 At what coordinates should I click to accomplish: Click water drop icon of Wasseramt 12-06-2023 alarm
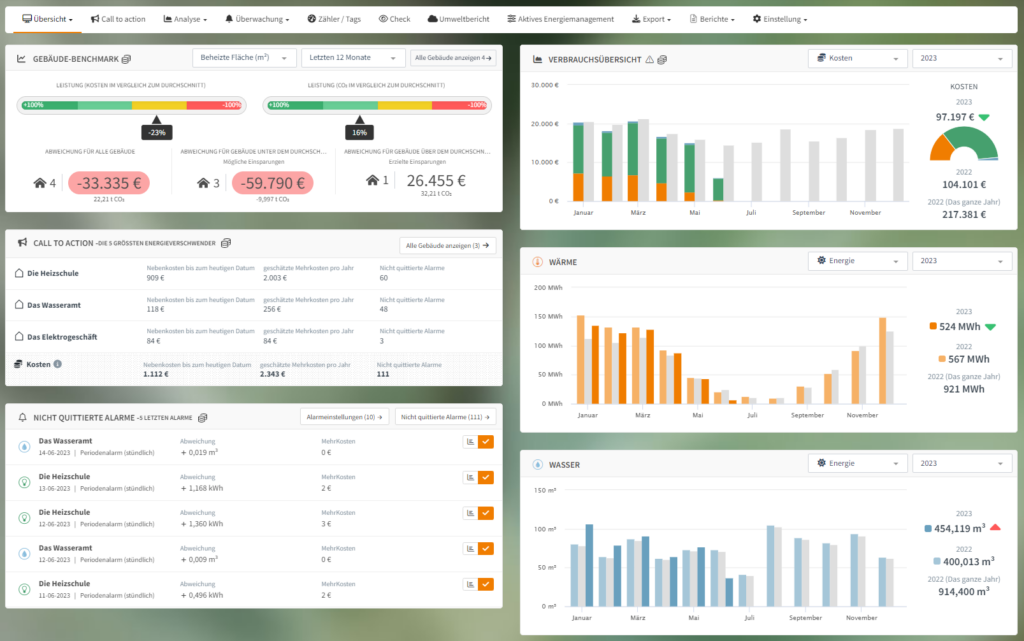[24, 554]
